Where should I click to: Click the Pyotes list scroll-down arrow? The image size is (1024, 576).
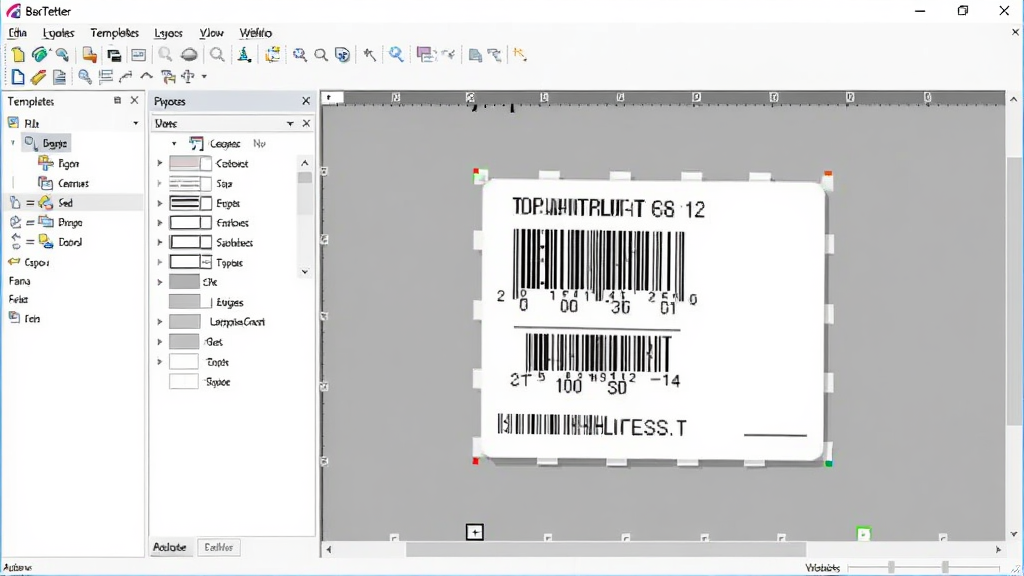[x=304, y=272]
